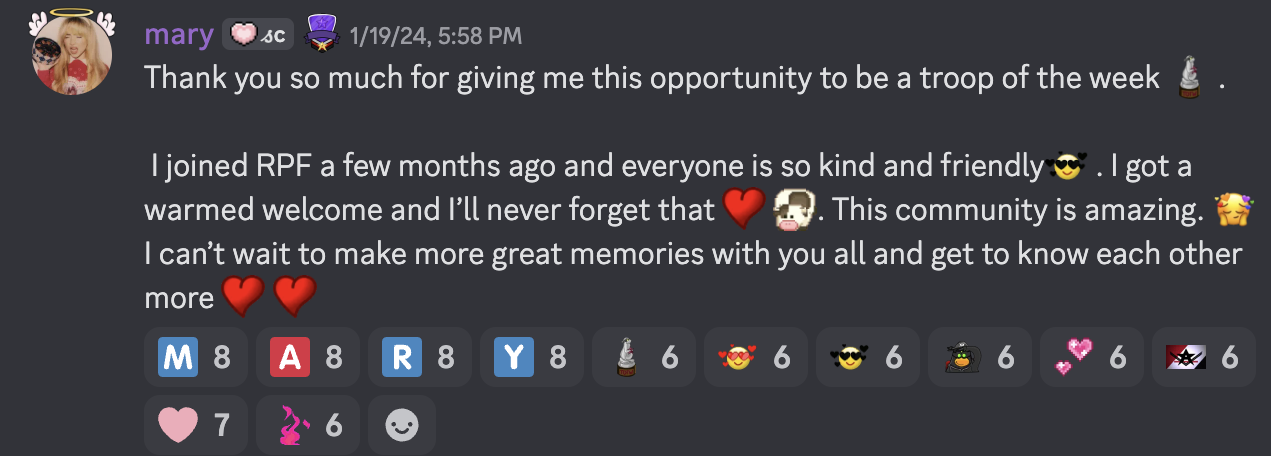Click the message timestamp 1/19/24, 5:58 PM
Screen dimensions: 1271x456
tap(436, 37)
